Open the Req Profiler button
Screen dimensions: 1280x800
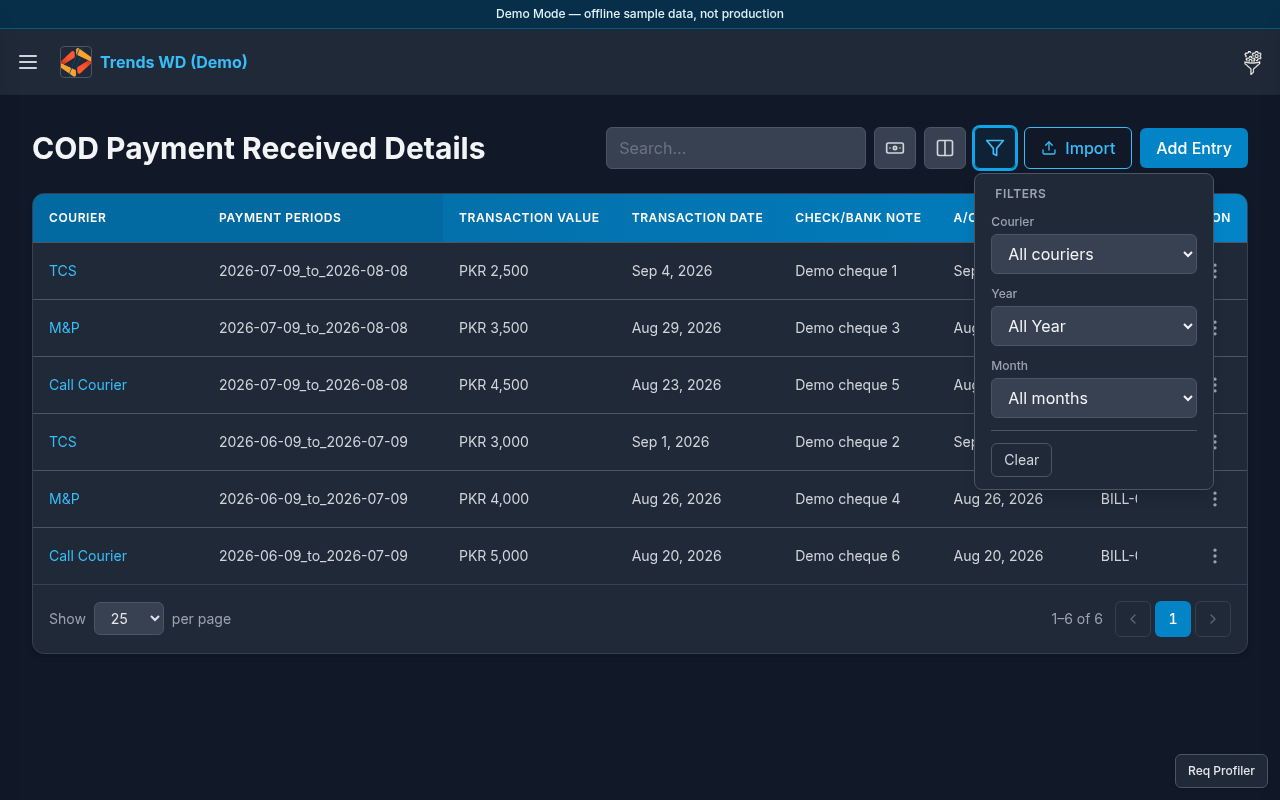click(x=1221, y=771)
